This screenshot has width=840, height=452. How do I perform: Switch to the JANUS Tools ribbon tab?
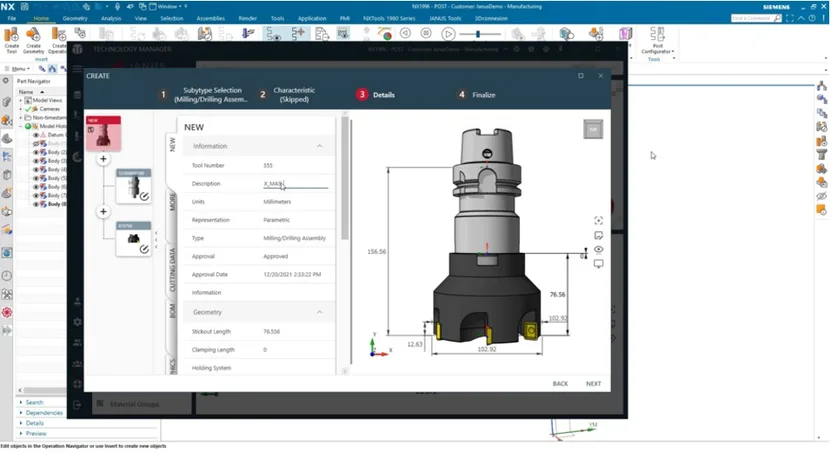coord(445,18)
